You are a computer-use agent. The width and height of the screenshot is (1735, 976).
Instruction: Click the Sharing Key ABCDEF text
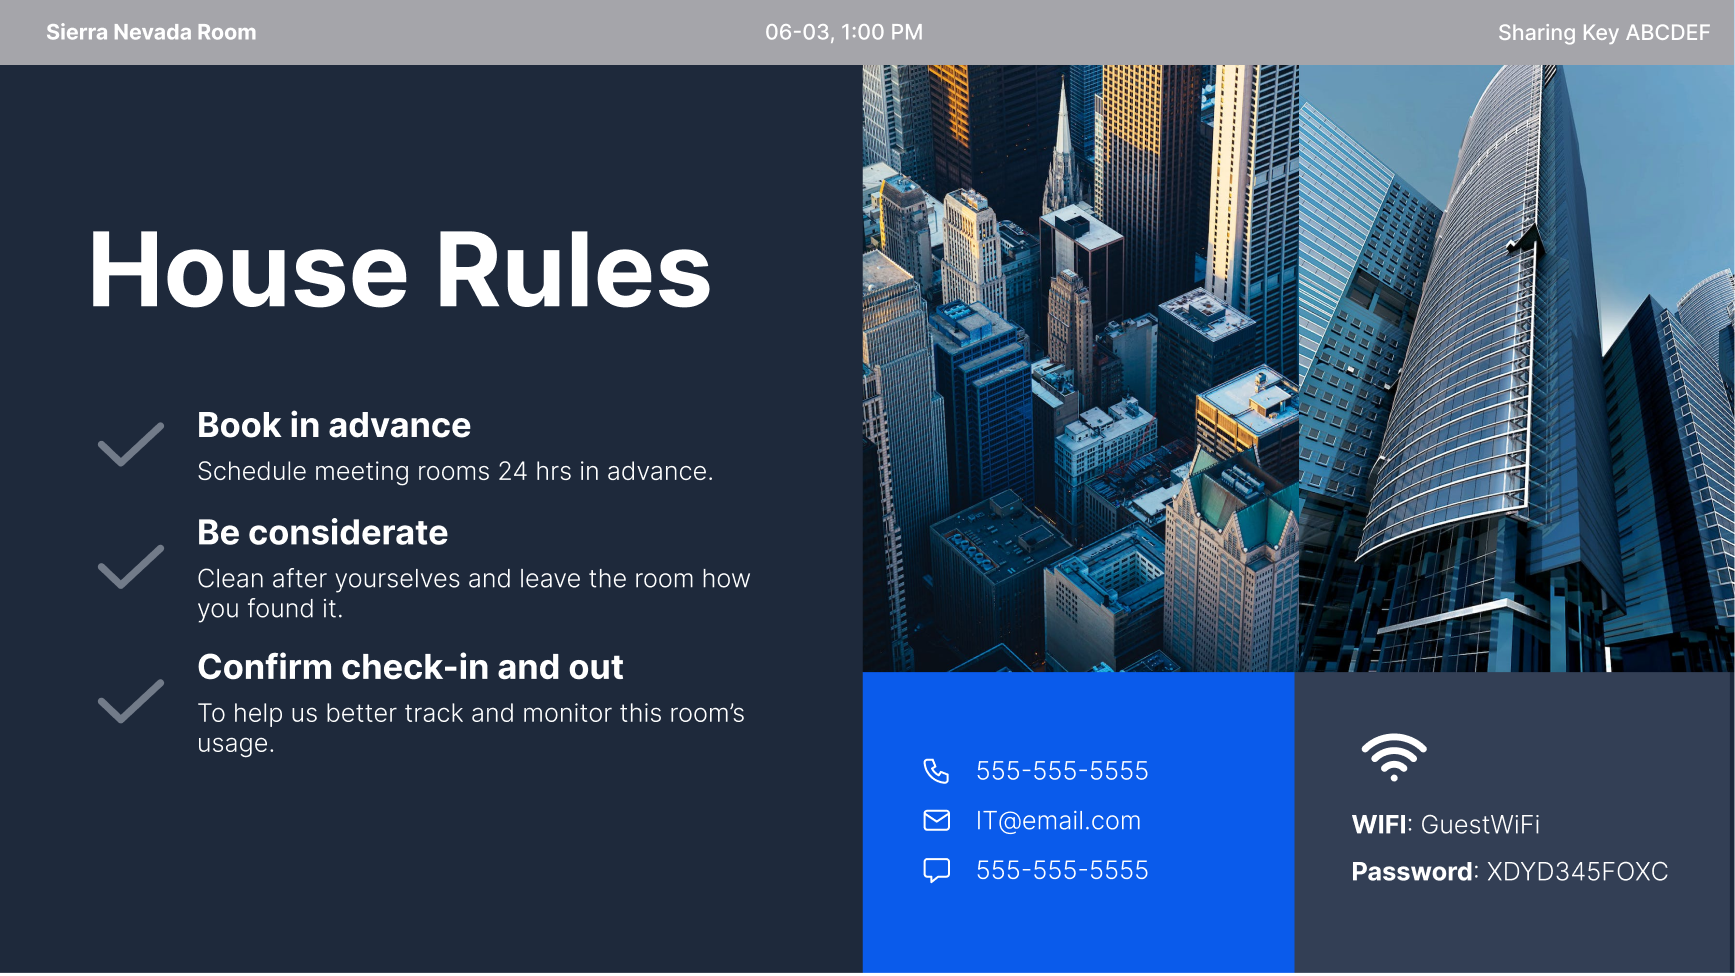coord(1603,33)
